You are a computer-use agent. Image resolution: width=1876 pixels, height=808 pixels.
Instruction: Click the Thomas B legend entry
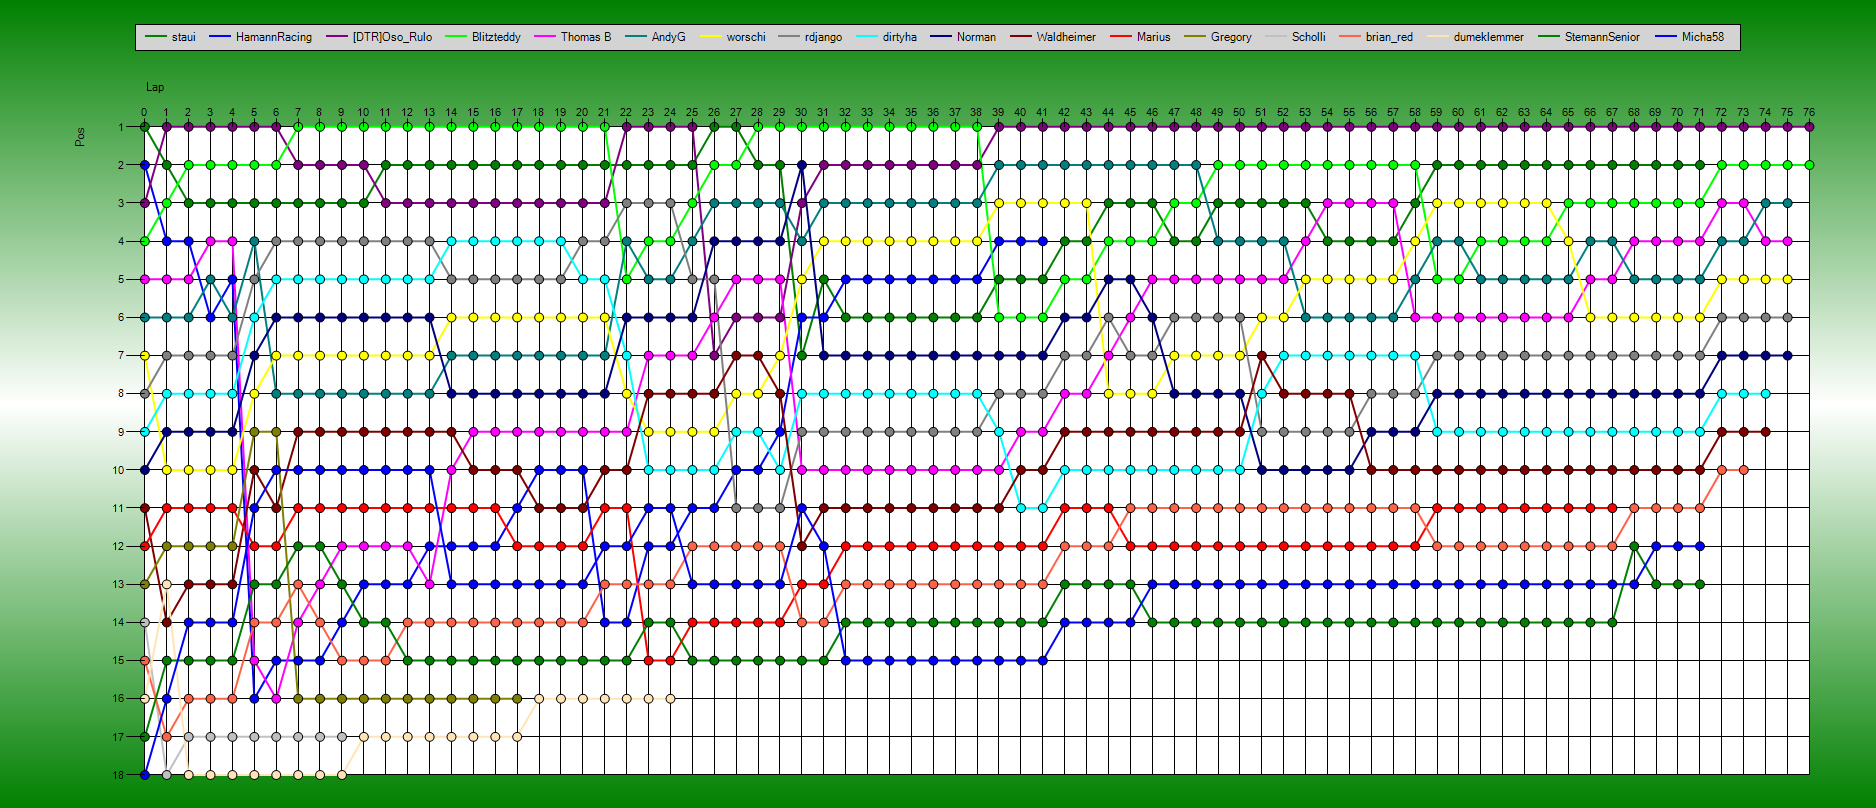coord(572,37)
